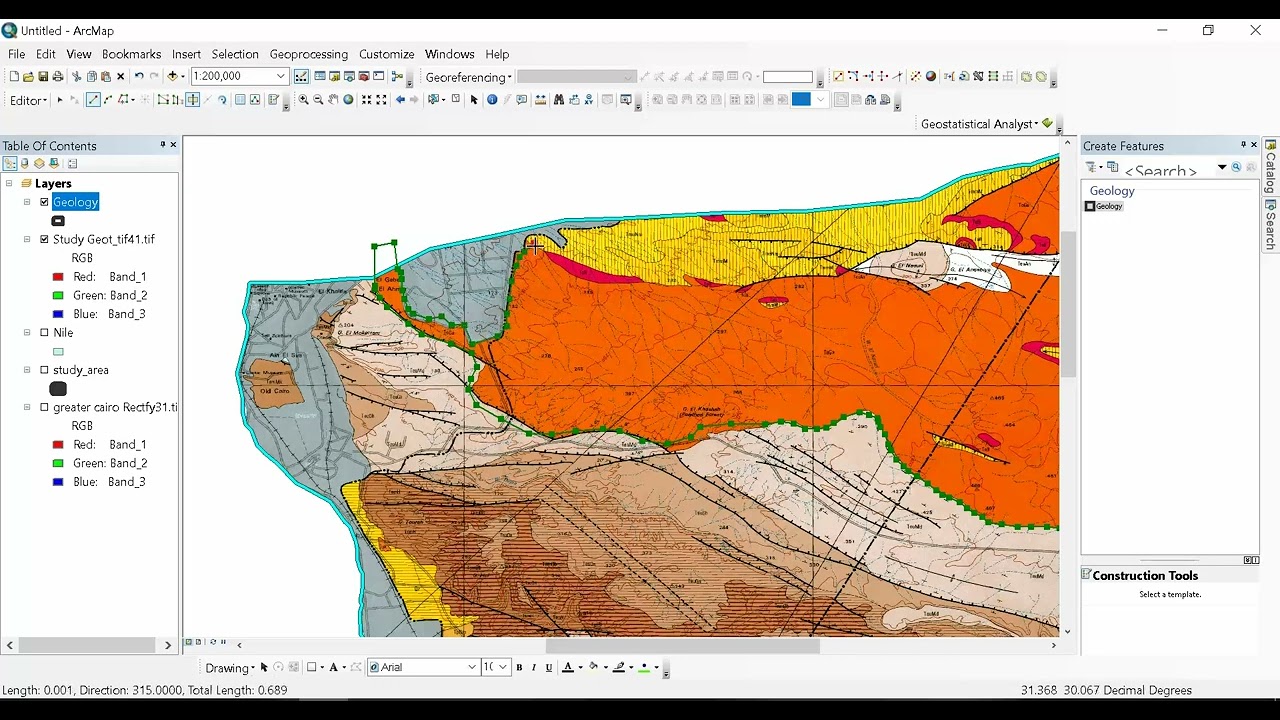Viewport: 1280px width, 720px height.
Task: Collapse the Study Geot_tif41.tif layer tree
Action: (27, 240)
